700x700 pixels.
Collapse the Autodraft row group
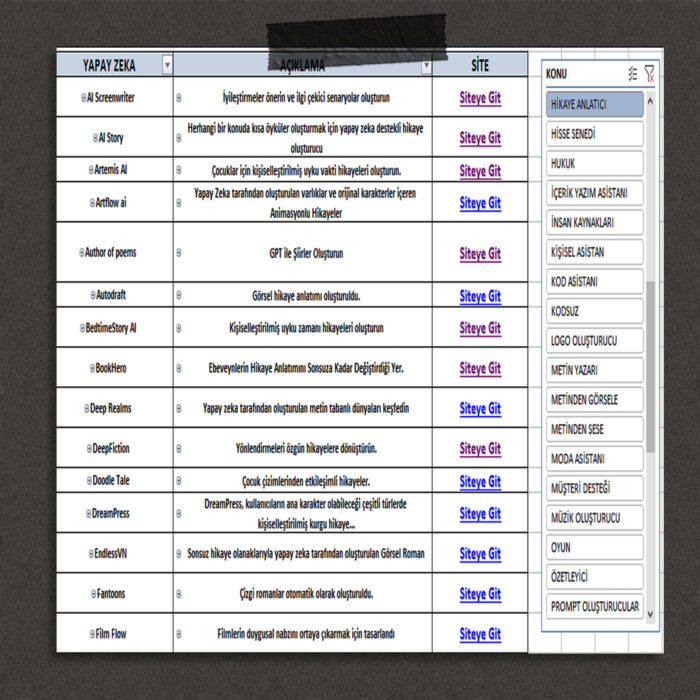click(x=93, y=295)
